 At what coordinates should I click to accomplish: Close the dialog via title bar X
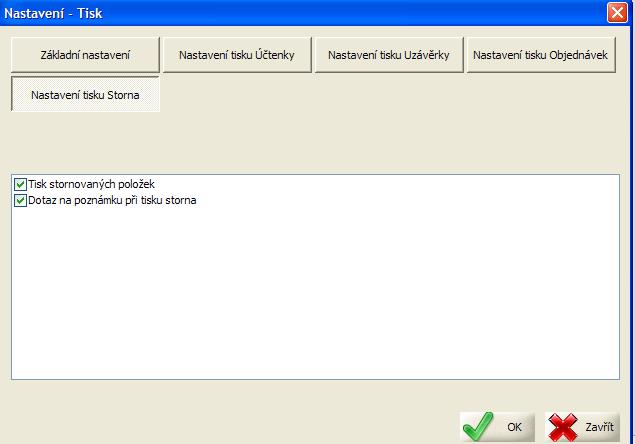click(x=617, y=14)
